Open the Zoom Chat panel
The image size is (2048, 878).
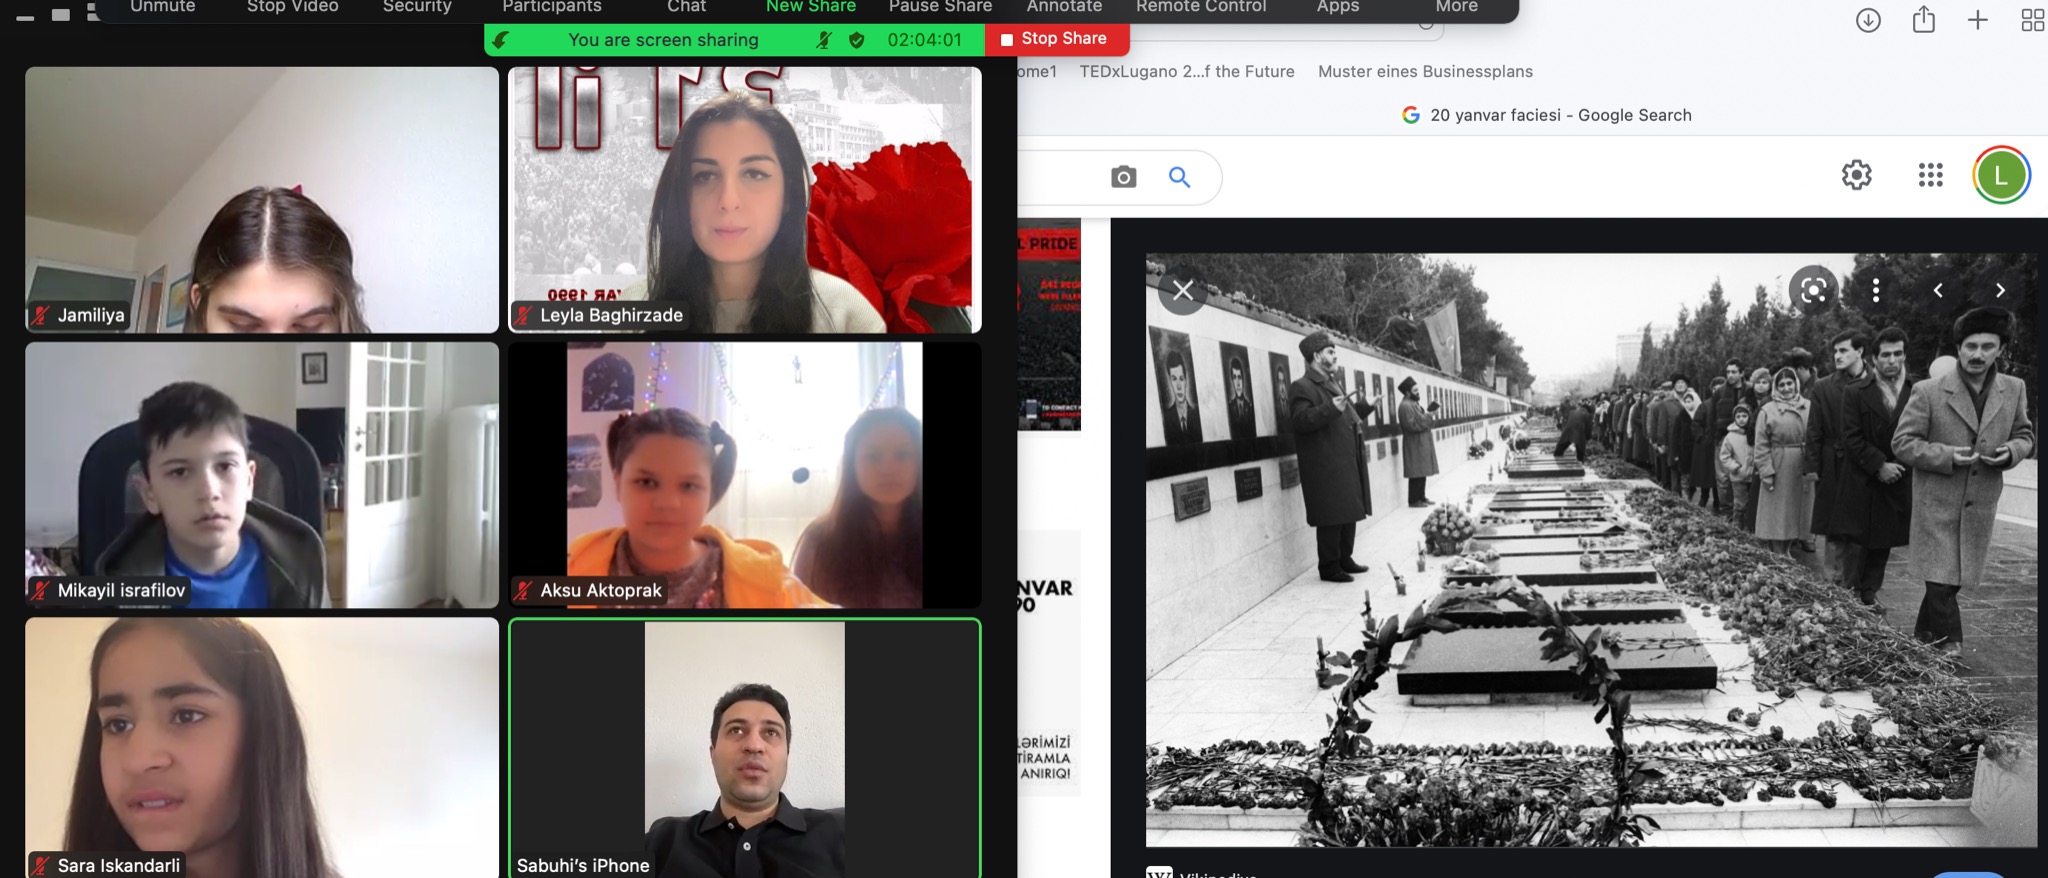coord(686,7)
